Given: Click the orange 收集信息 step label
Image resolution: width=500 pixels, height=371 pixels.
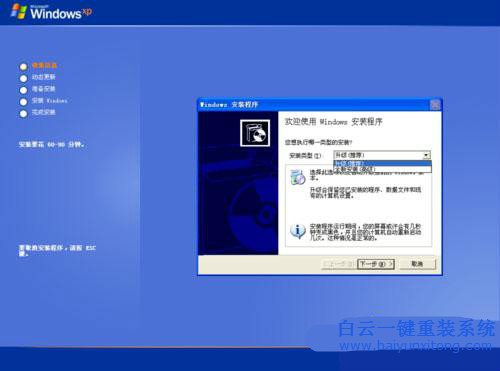Looking at the screenshot, I should [x=44, y=65].
